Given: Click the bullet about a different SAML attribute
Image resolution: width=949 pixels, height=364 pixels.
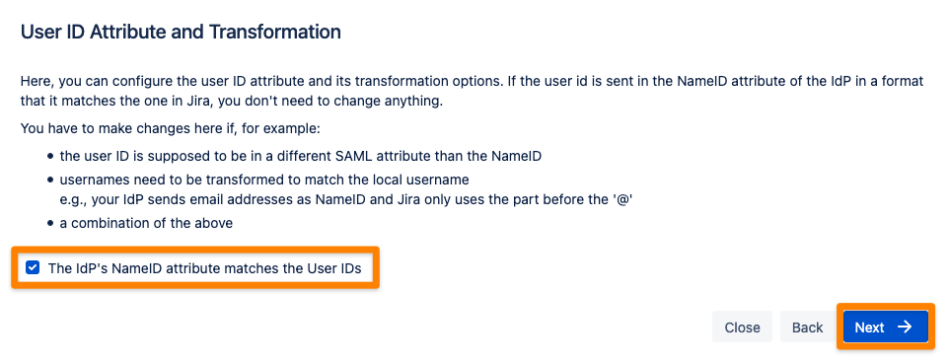Looking at the screenshot, I should tap(300, 156).
